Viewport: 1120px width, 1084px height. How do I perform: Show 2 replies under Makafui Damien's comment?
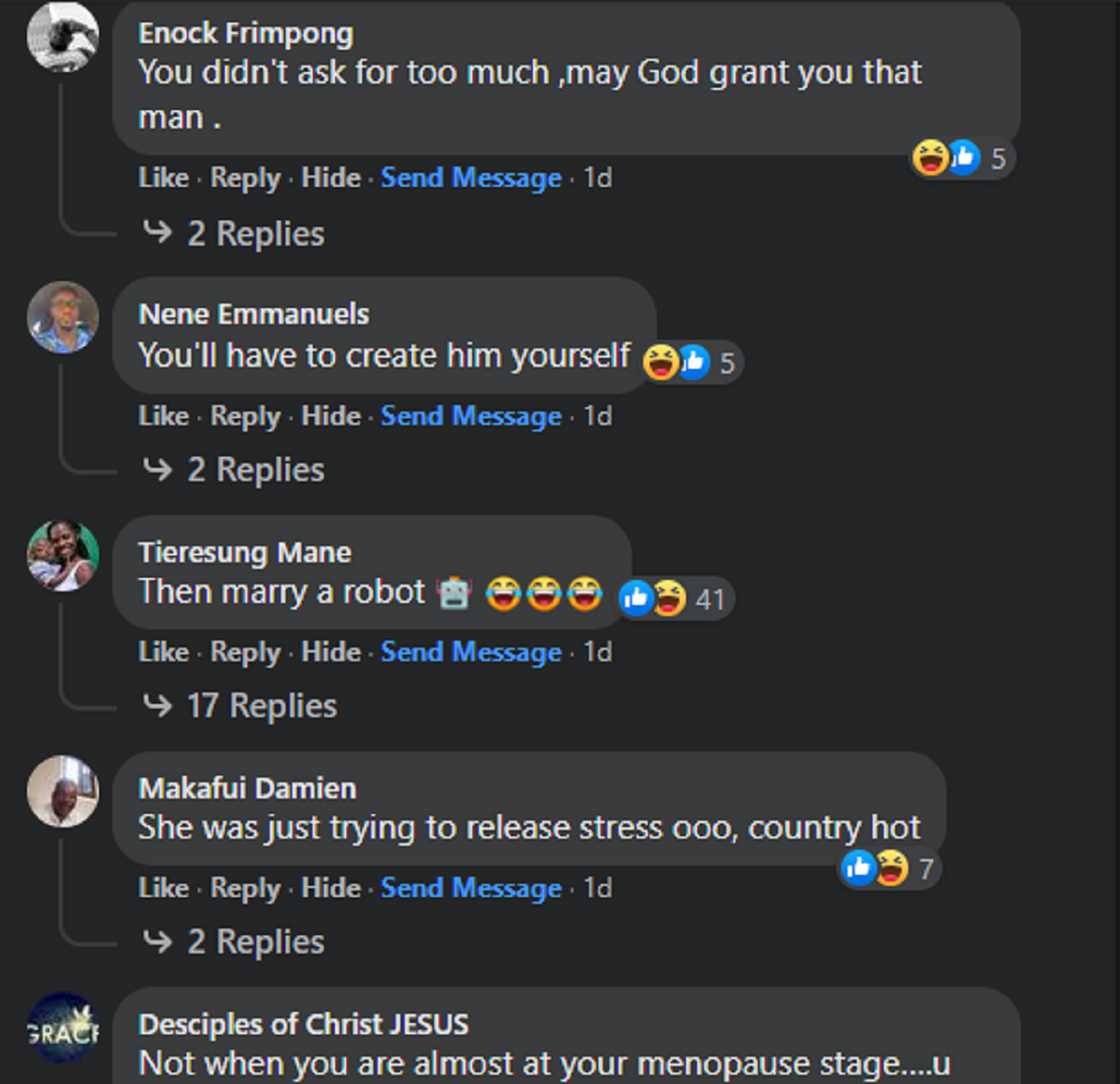tap(255, 942)
